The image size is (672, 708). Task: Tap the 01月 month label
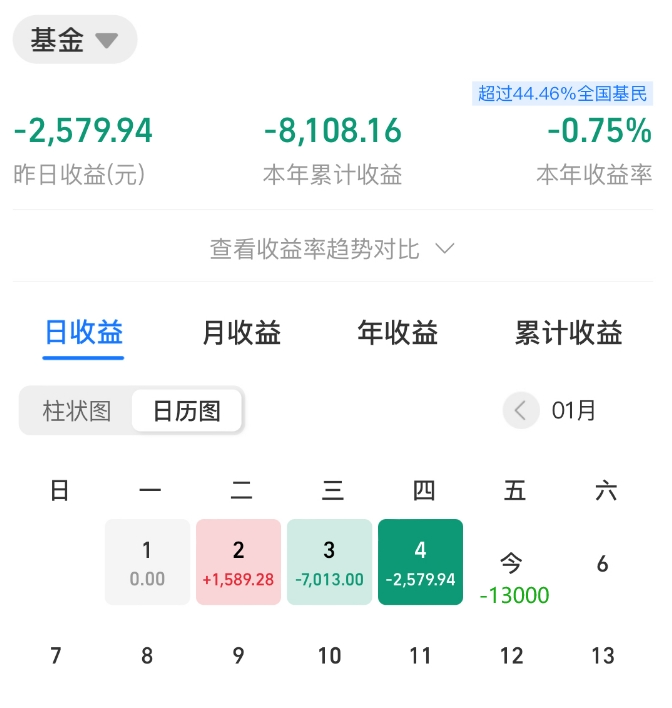click(573, 410)
